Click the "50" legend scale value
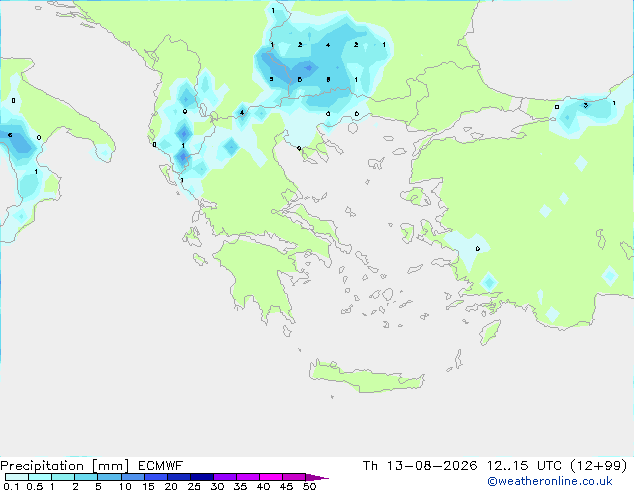The height and width of the screenshot is (490, 634). pos(309,486)
